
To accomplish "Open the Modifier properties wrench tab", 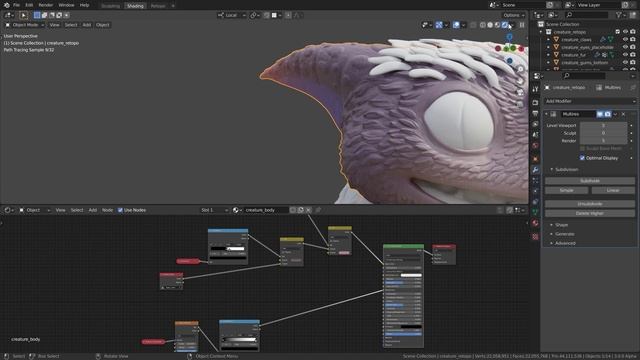I will [x=535, y=170].
